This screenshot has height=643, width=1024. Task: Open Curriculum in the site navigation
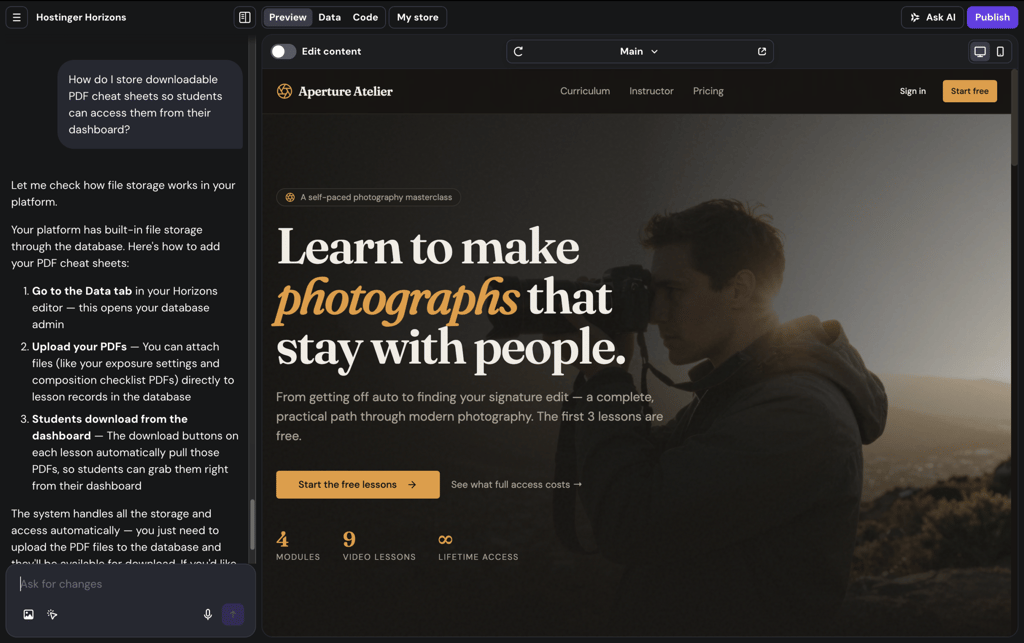584,91
